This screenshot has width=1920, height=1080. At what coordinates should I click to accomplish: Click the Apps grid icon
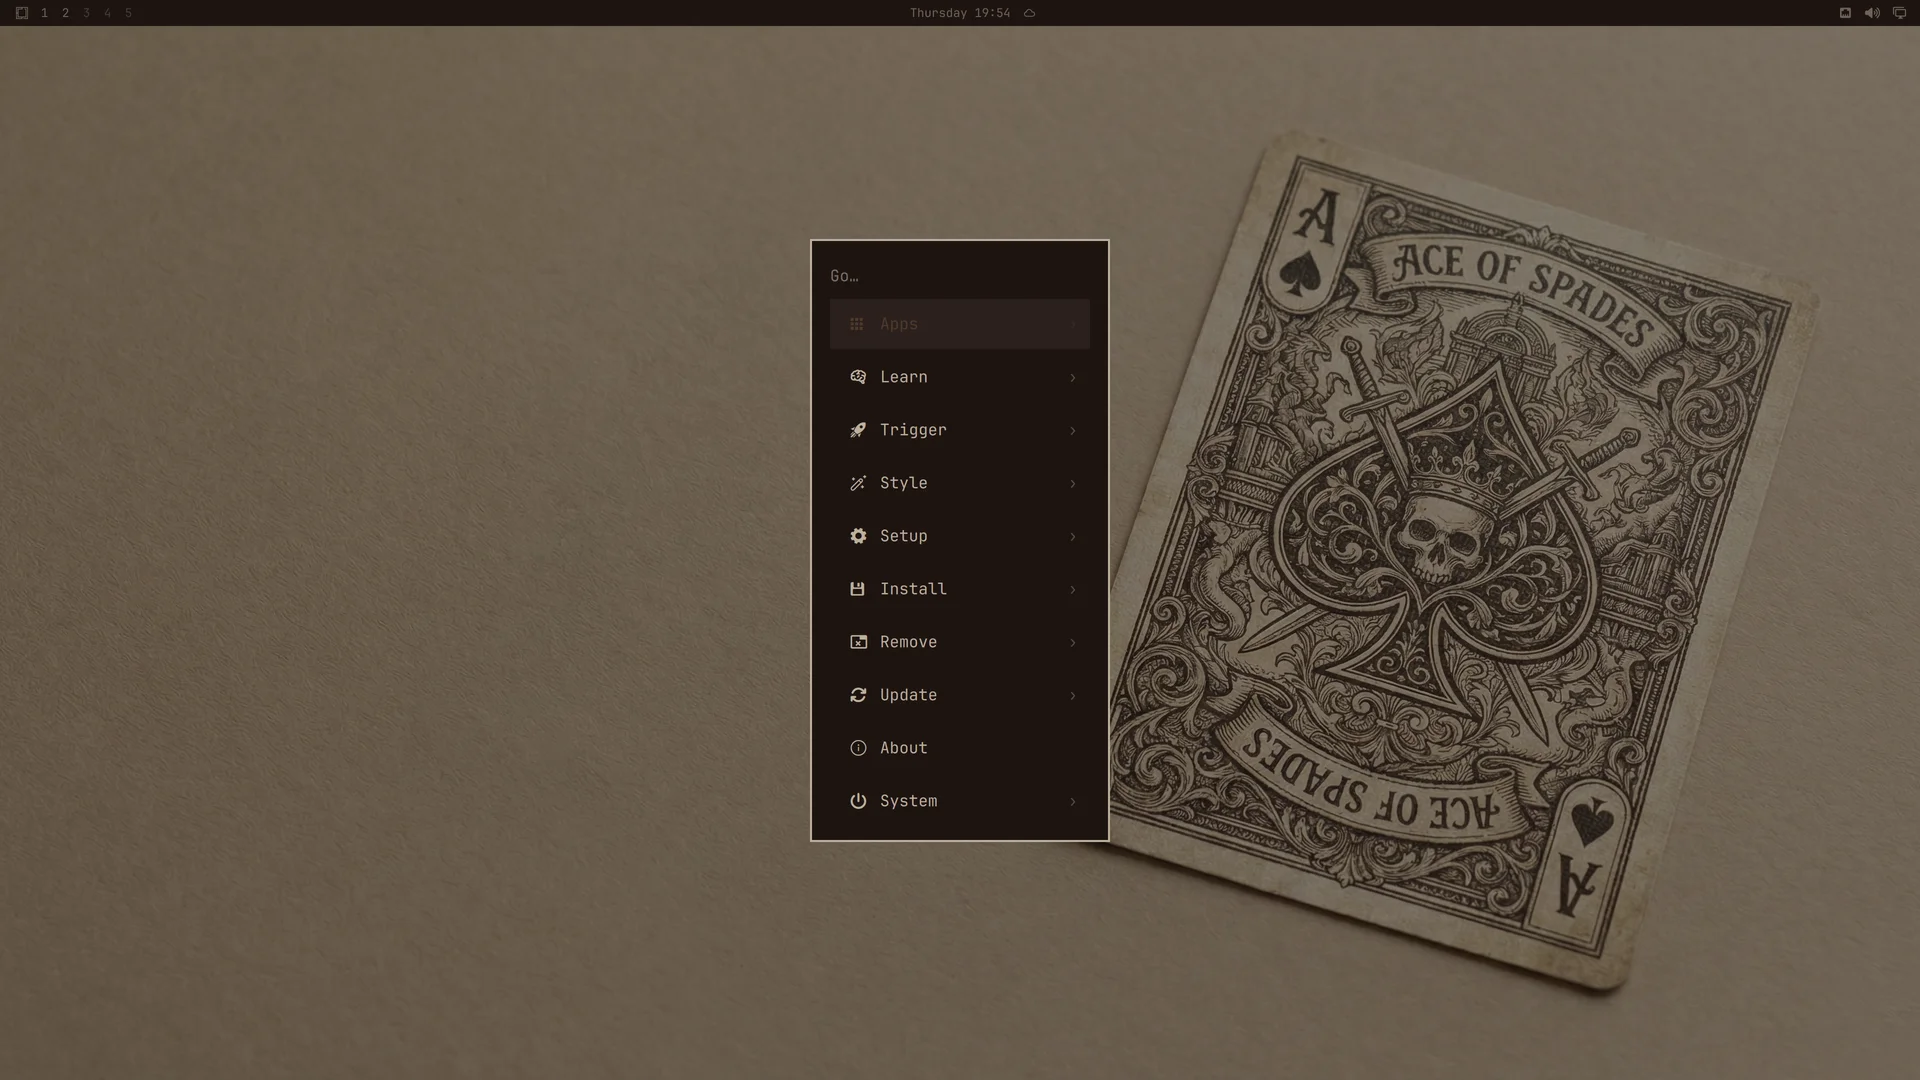coord(857,324)
